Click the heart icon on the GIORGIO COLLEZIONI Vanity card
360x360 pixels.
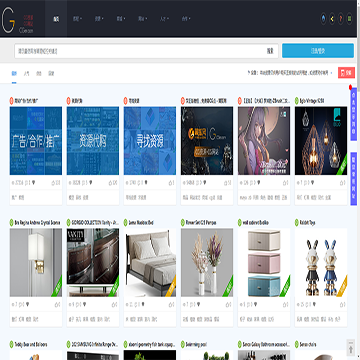coord(85,304)
